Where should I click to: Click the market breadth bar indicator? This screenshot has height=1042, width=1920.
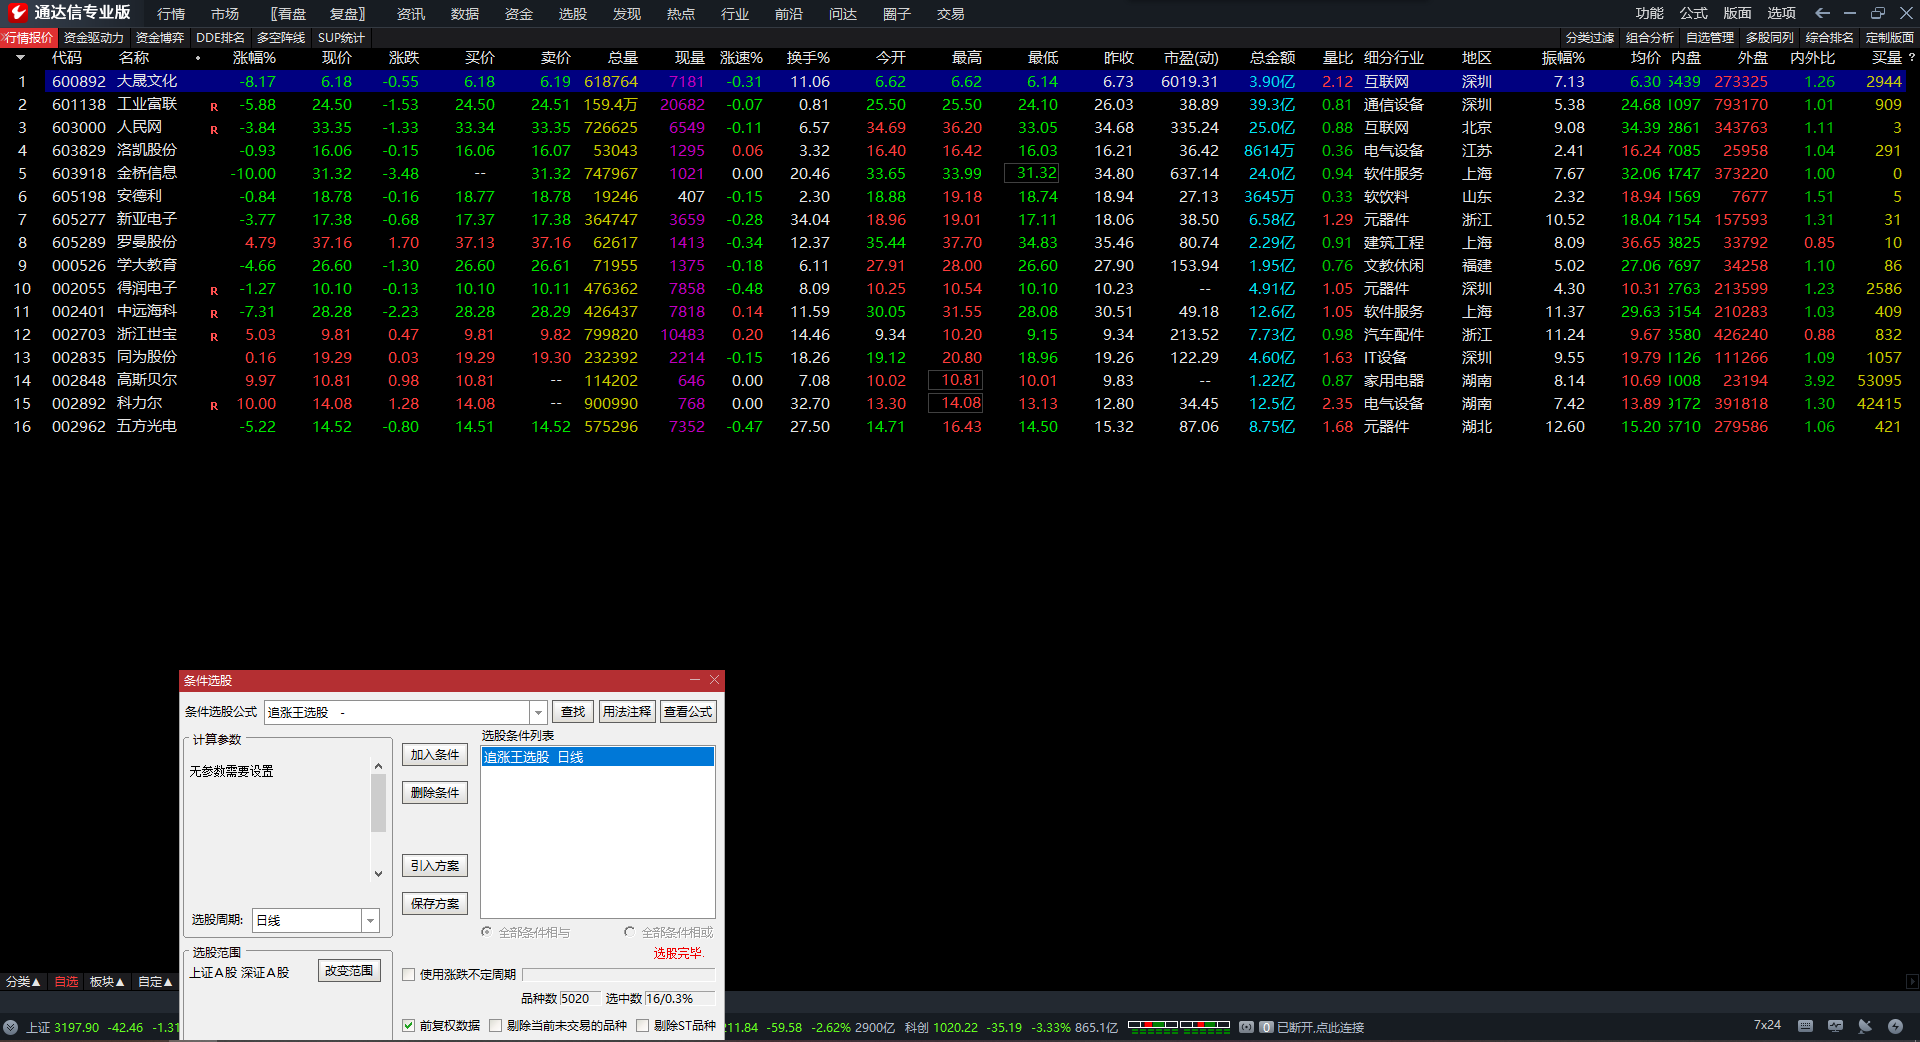pyautogui.click(x=1178, y=1025)
